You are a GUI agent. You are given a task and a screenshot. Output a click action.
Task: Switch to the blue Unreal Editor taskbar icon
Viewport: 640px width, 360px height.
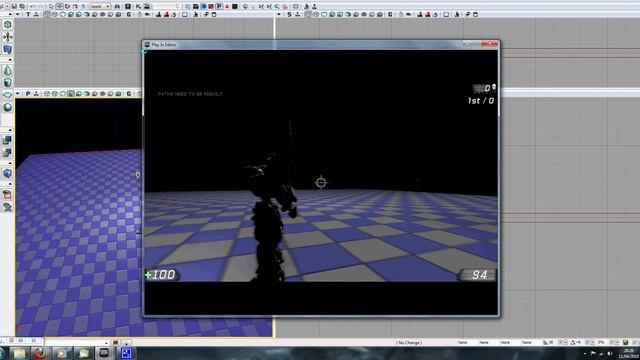pyautogui.click(x=126, y=353)
